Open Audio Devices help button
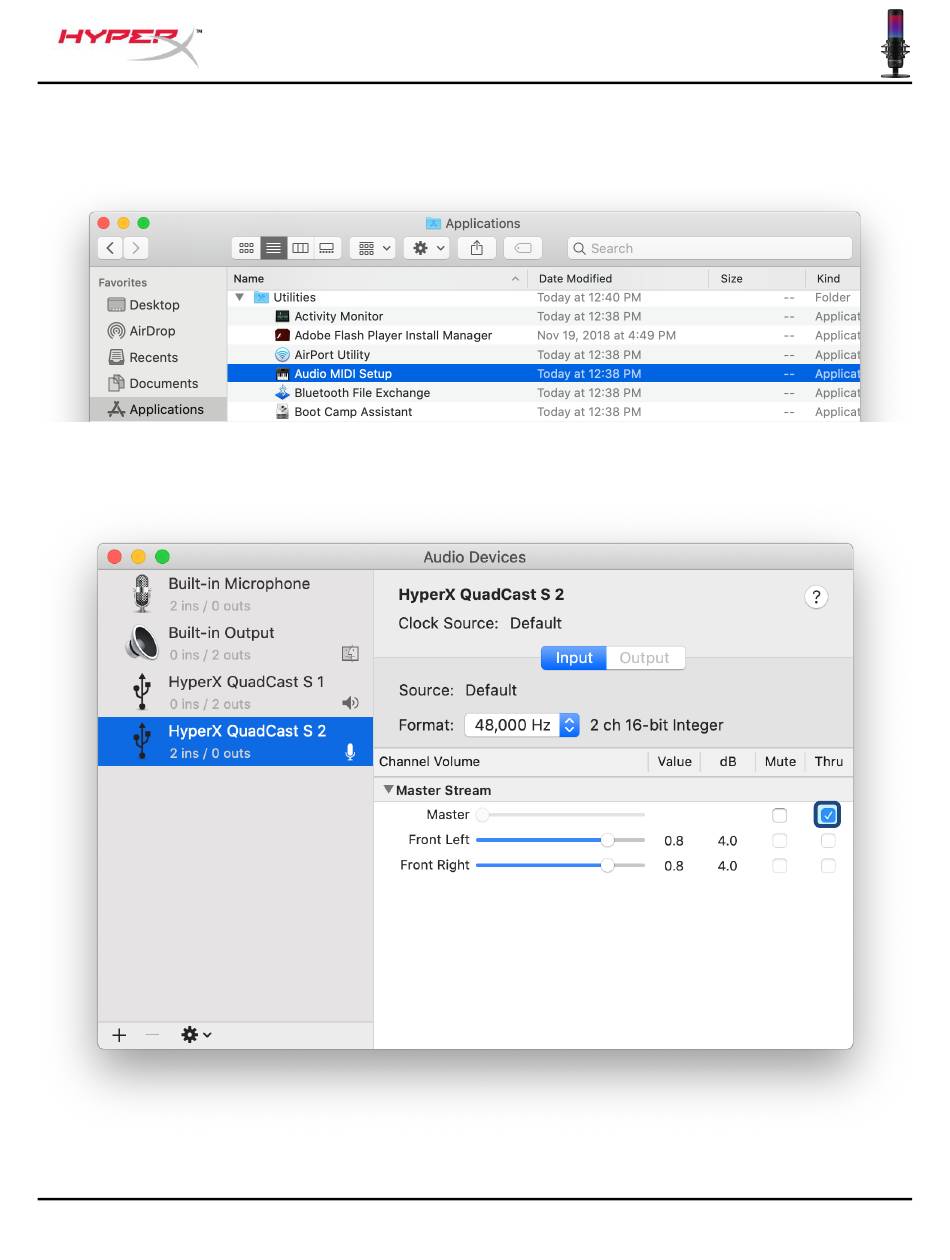 pos(816,597)
